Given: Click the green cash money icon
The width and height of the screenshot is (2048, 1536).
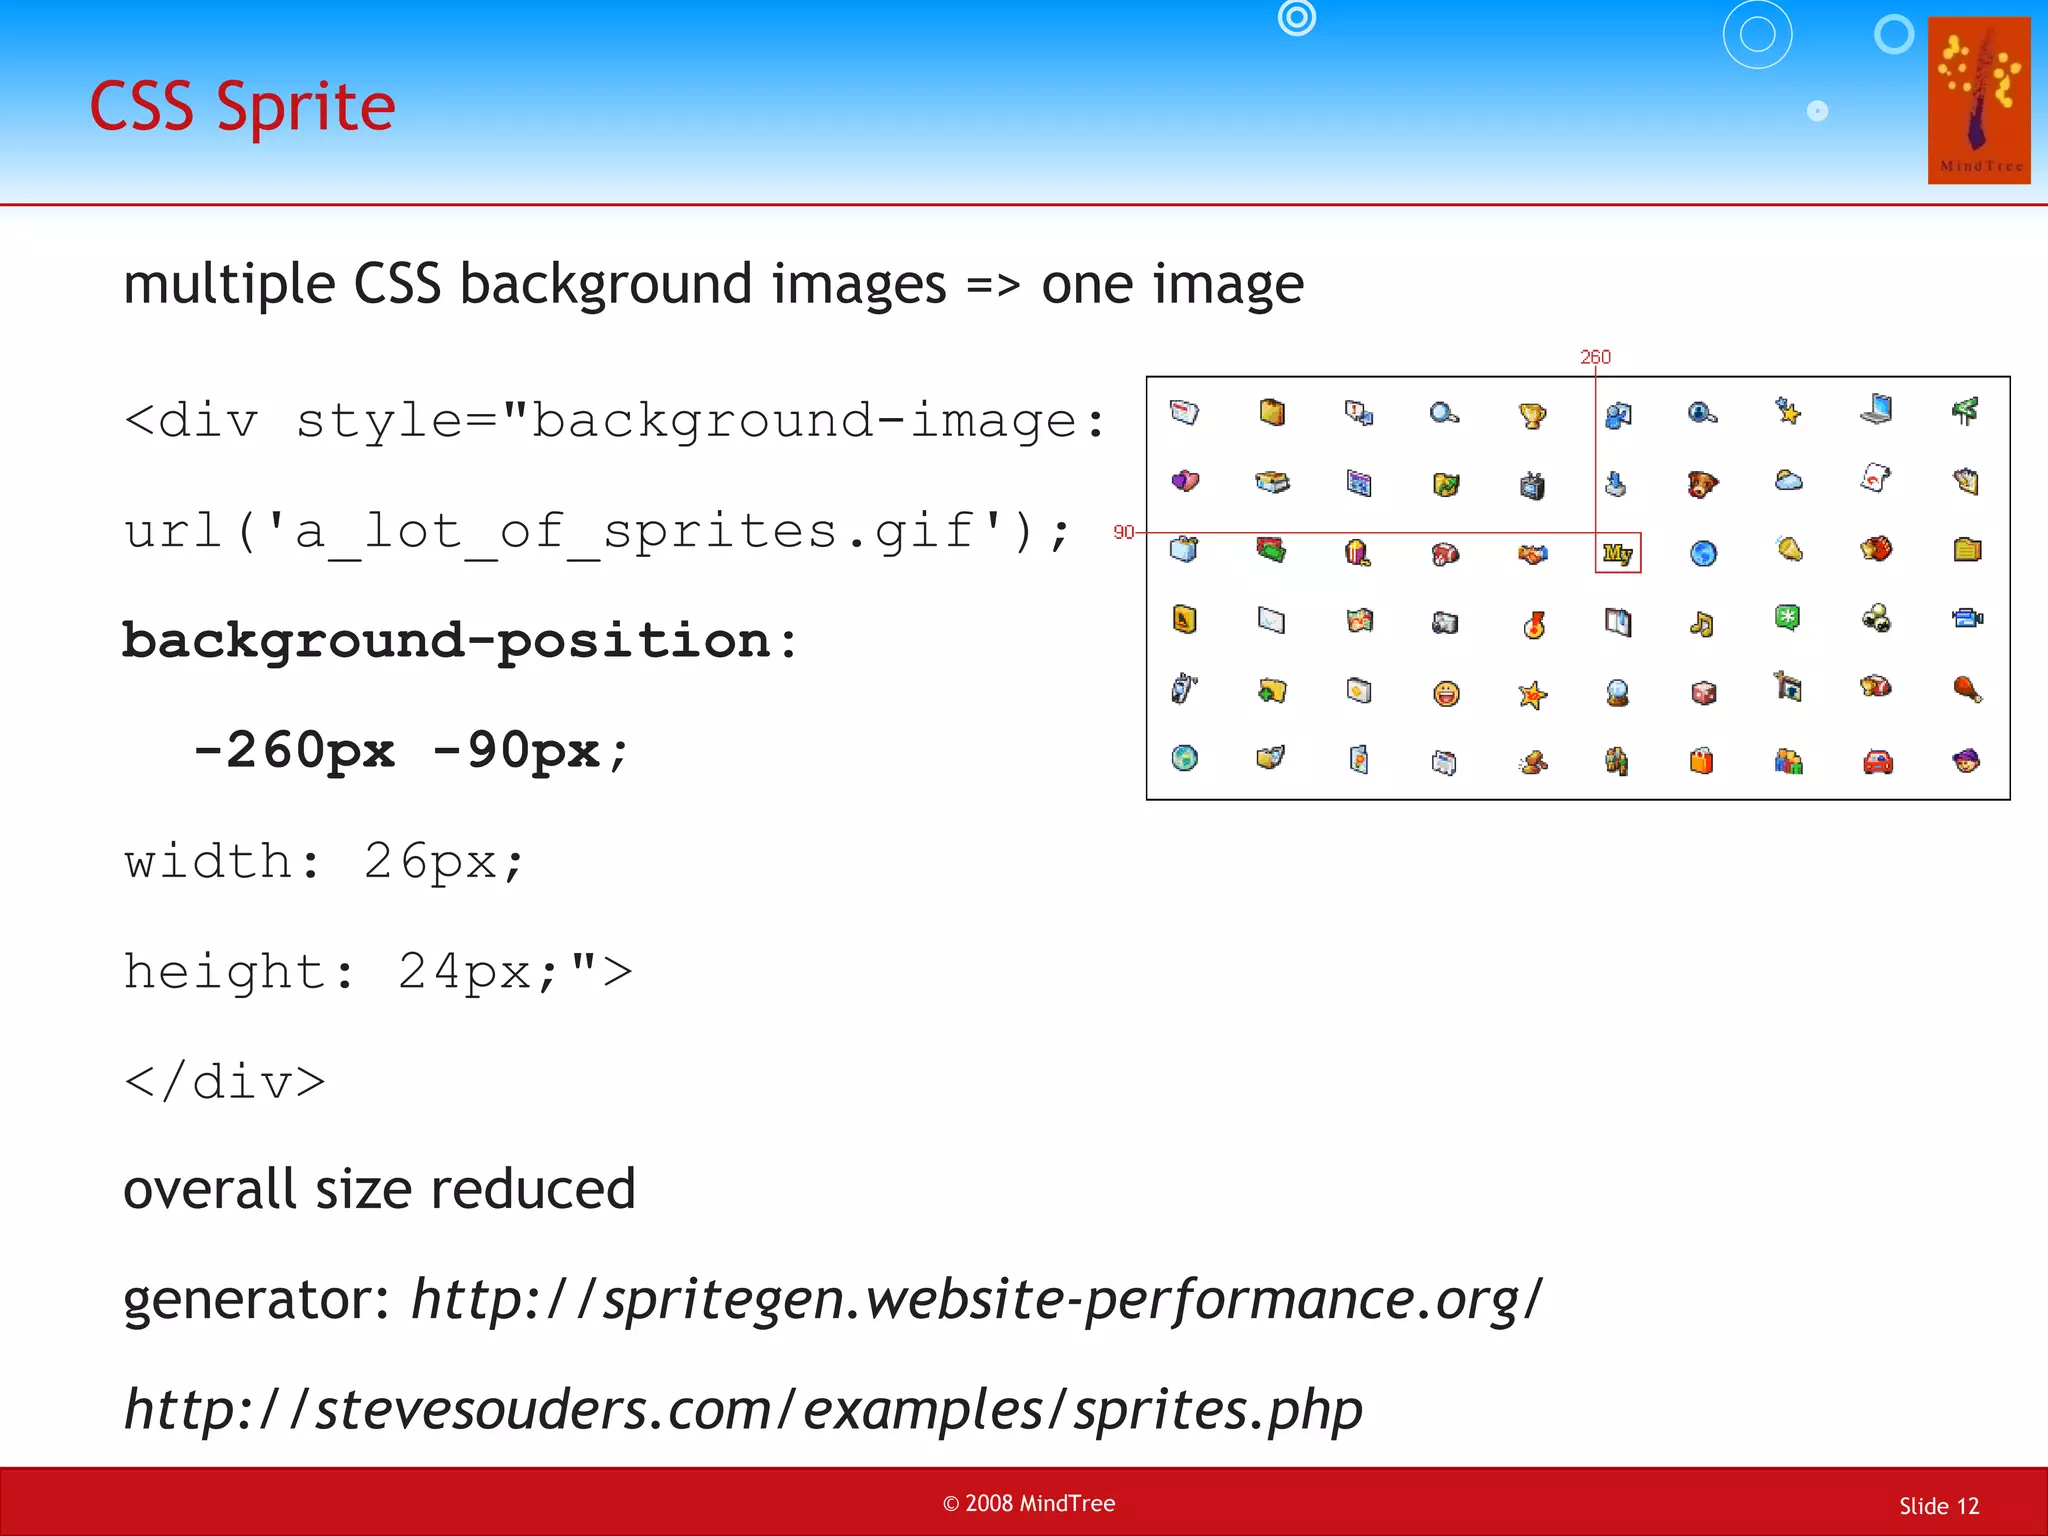Looking at the screenshot, I should pos(1272,549).
